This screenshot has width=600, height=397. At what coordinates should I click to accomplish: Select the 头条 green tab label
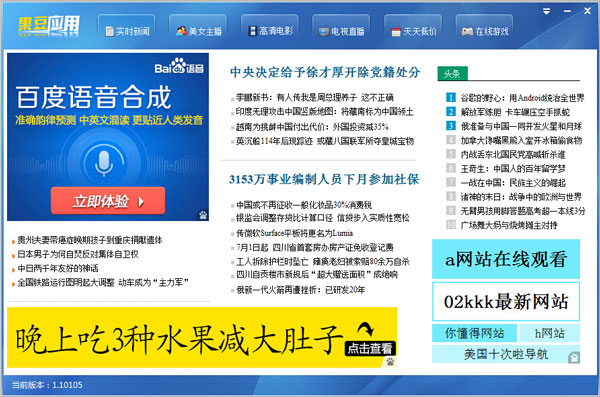click(x=452, y=74)
